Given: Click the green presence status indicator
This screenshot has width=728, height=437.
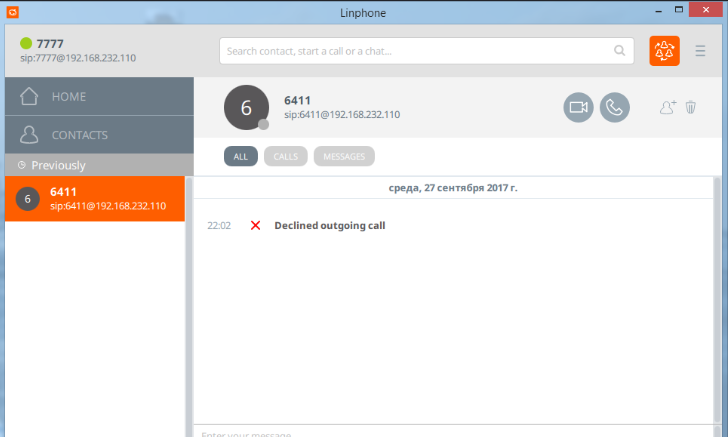Looking at the screenshot, I should point(26,43).
